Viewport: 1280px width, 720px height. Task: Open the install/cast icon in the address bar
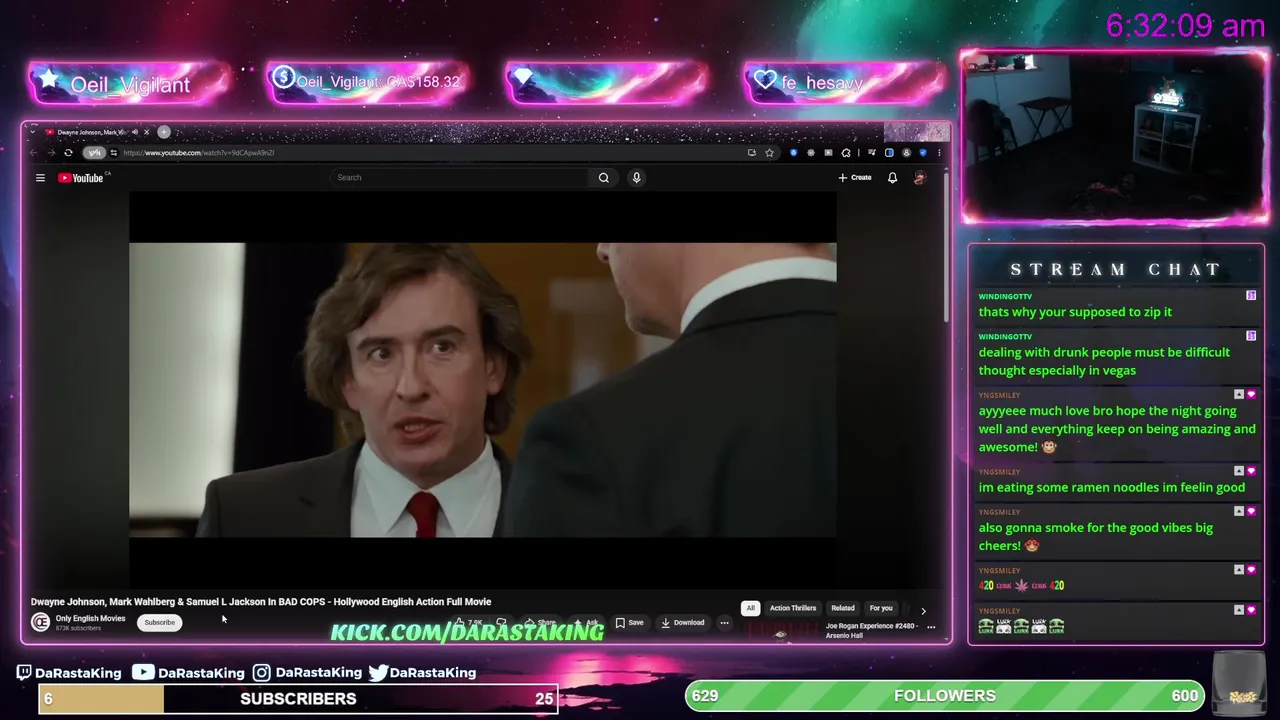pos(751,153)
